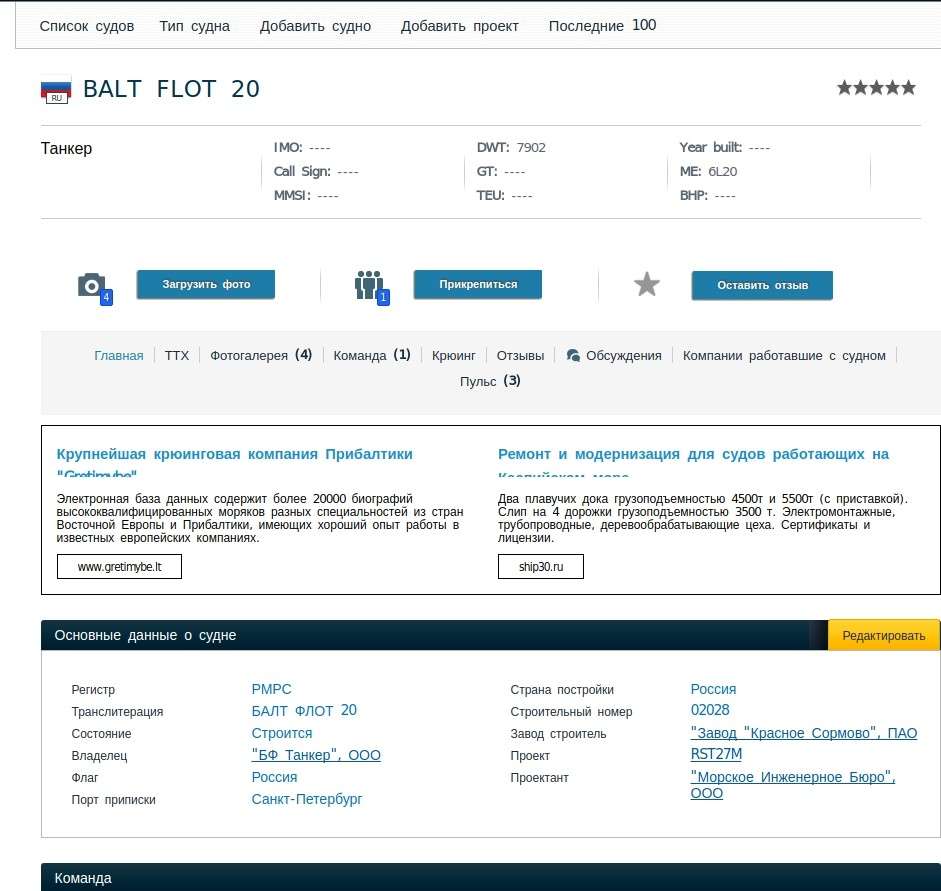Select Добавить проект in the top menu
The width and height of the screenshot is (941, 891).
point(460,26)
